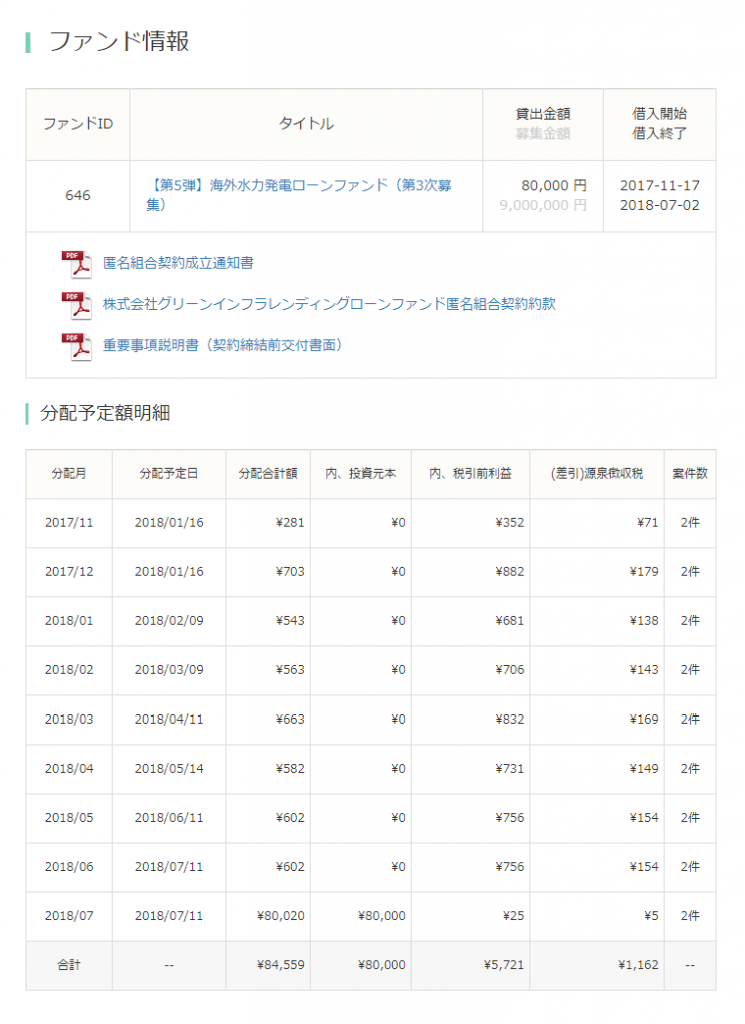Click the PDF icon beside 匿名組合契約成立通知書
Screen dimensions: 745x1024
76,263
